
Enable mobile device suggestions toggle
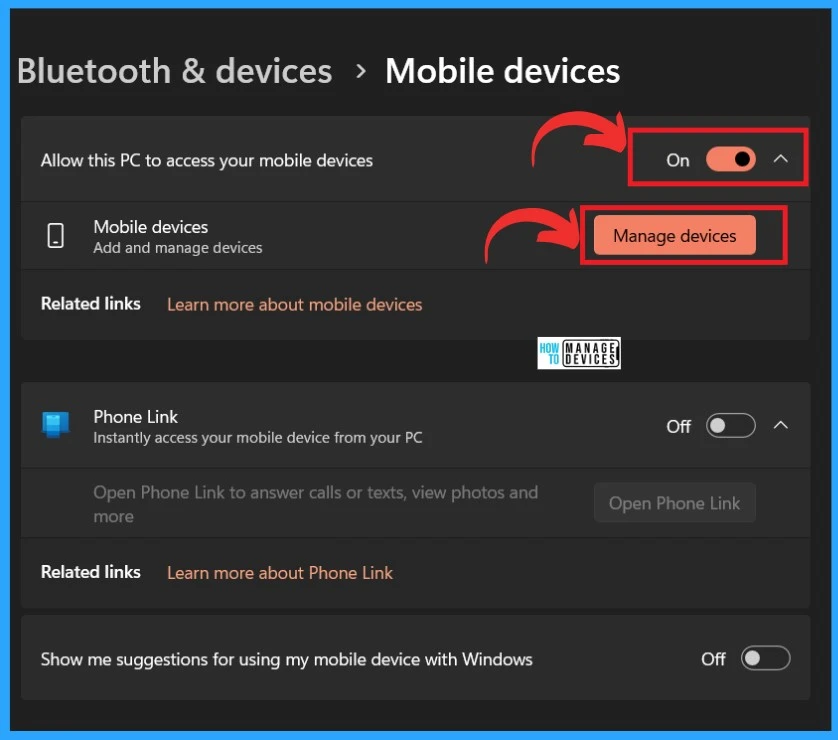tap(765, 658)
